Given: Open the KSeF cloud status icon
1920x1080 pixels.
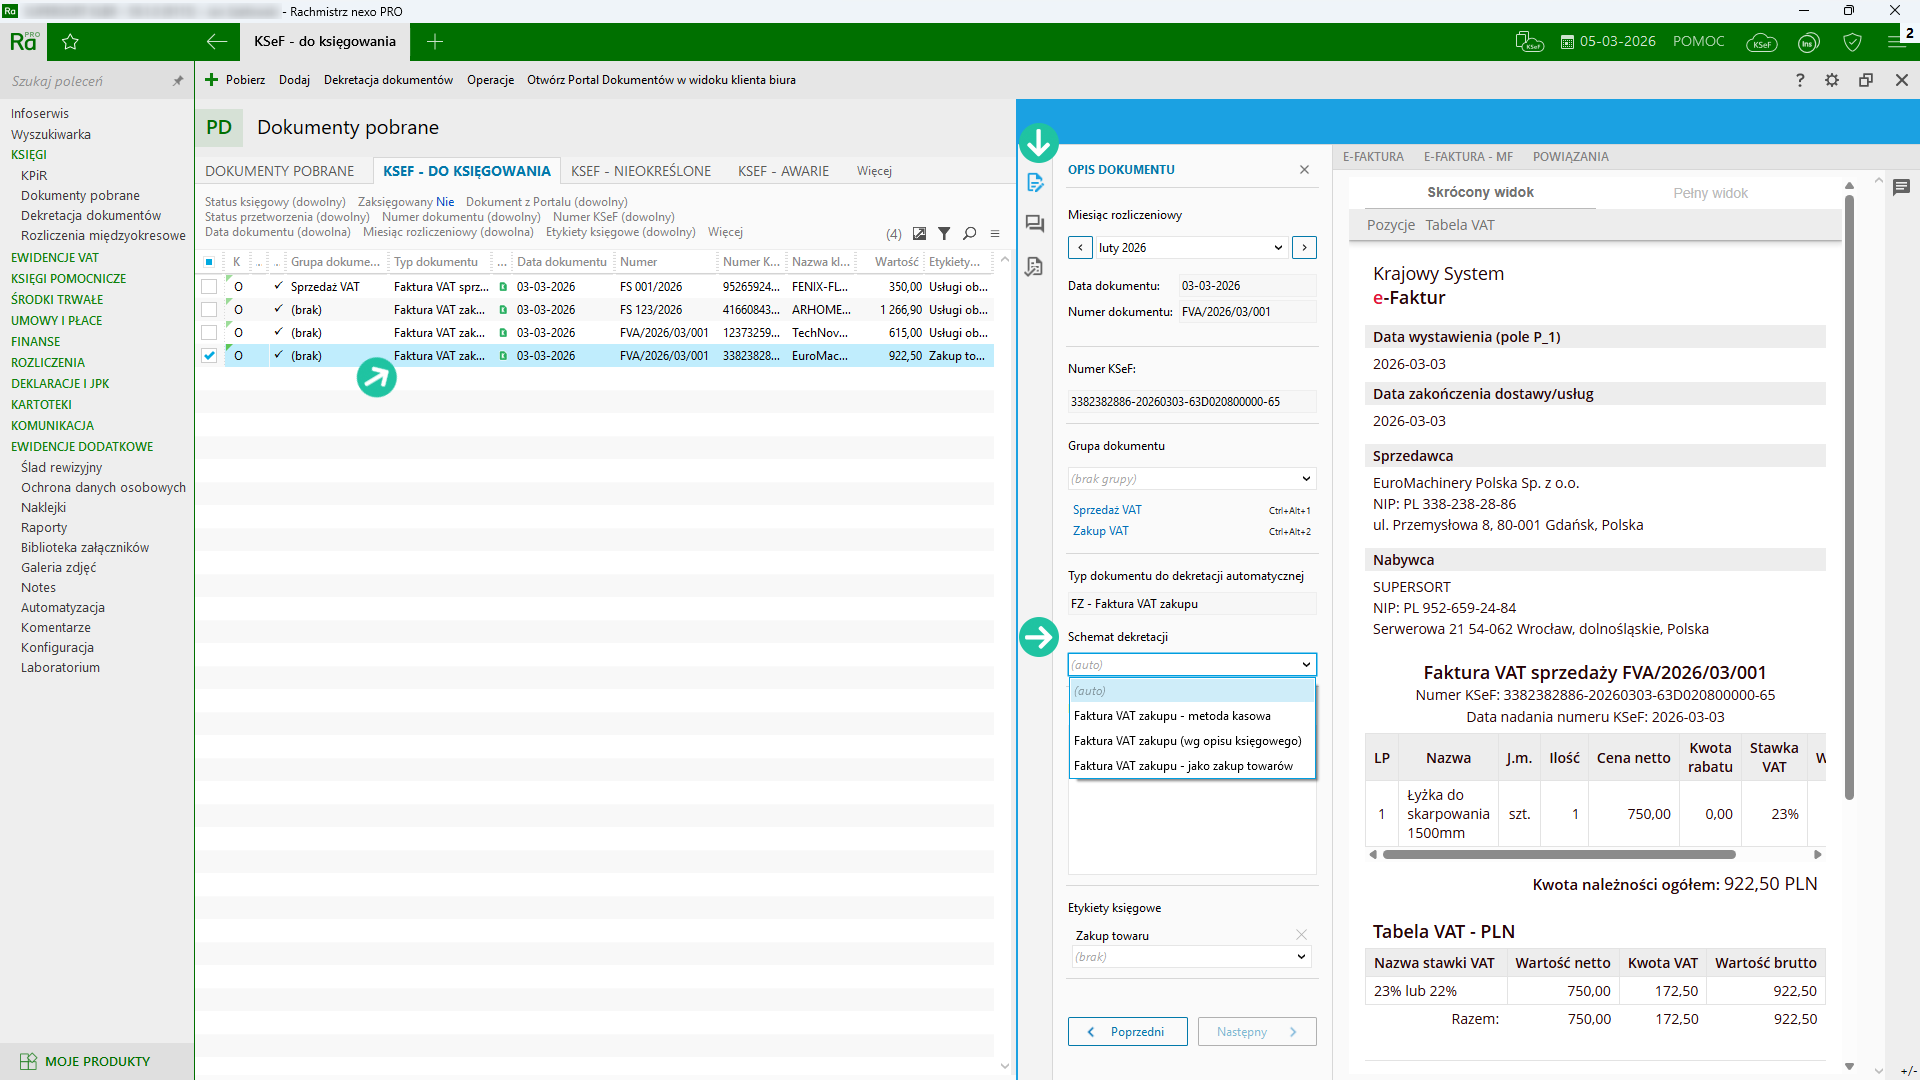Looking at the screenshot, I should pos(1761,42).
